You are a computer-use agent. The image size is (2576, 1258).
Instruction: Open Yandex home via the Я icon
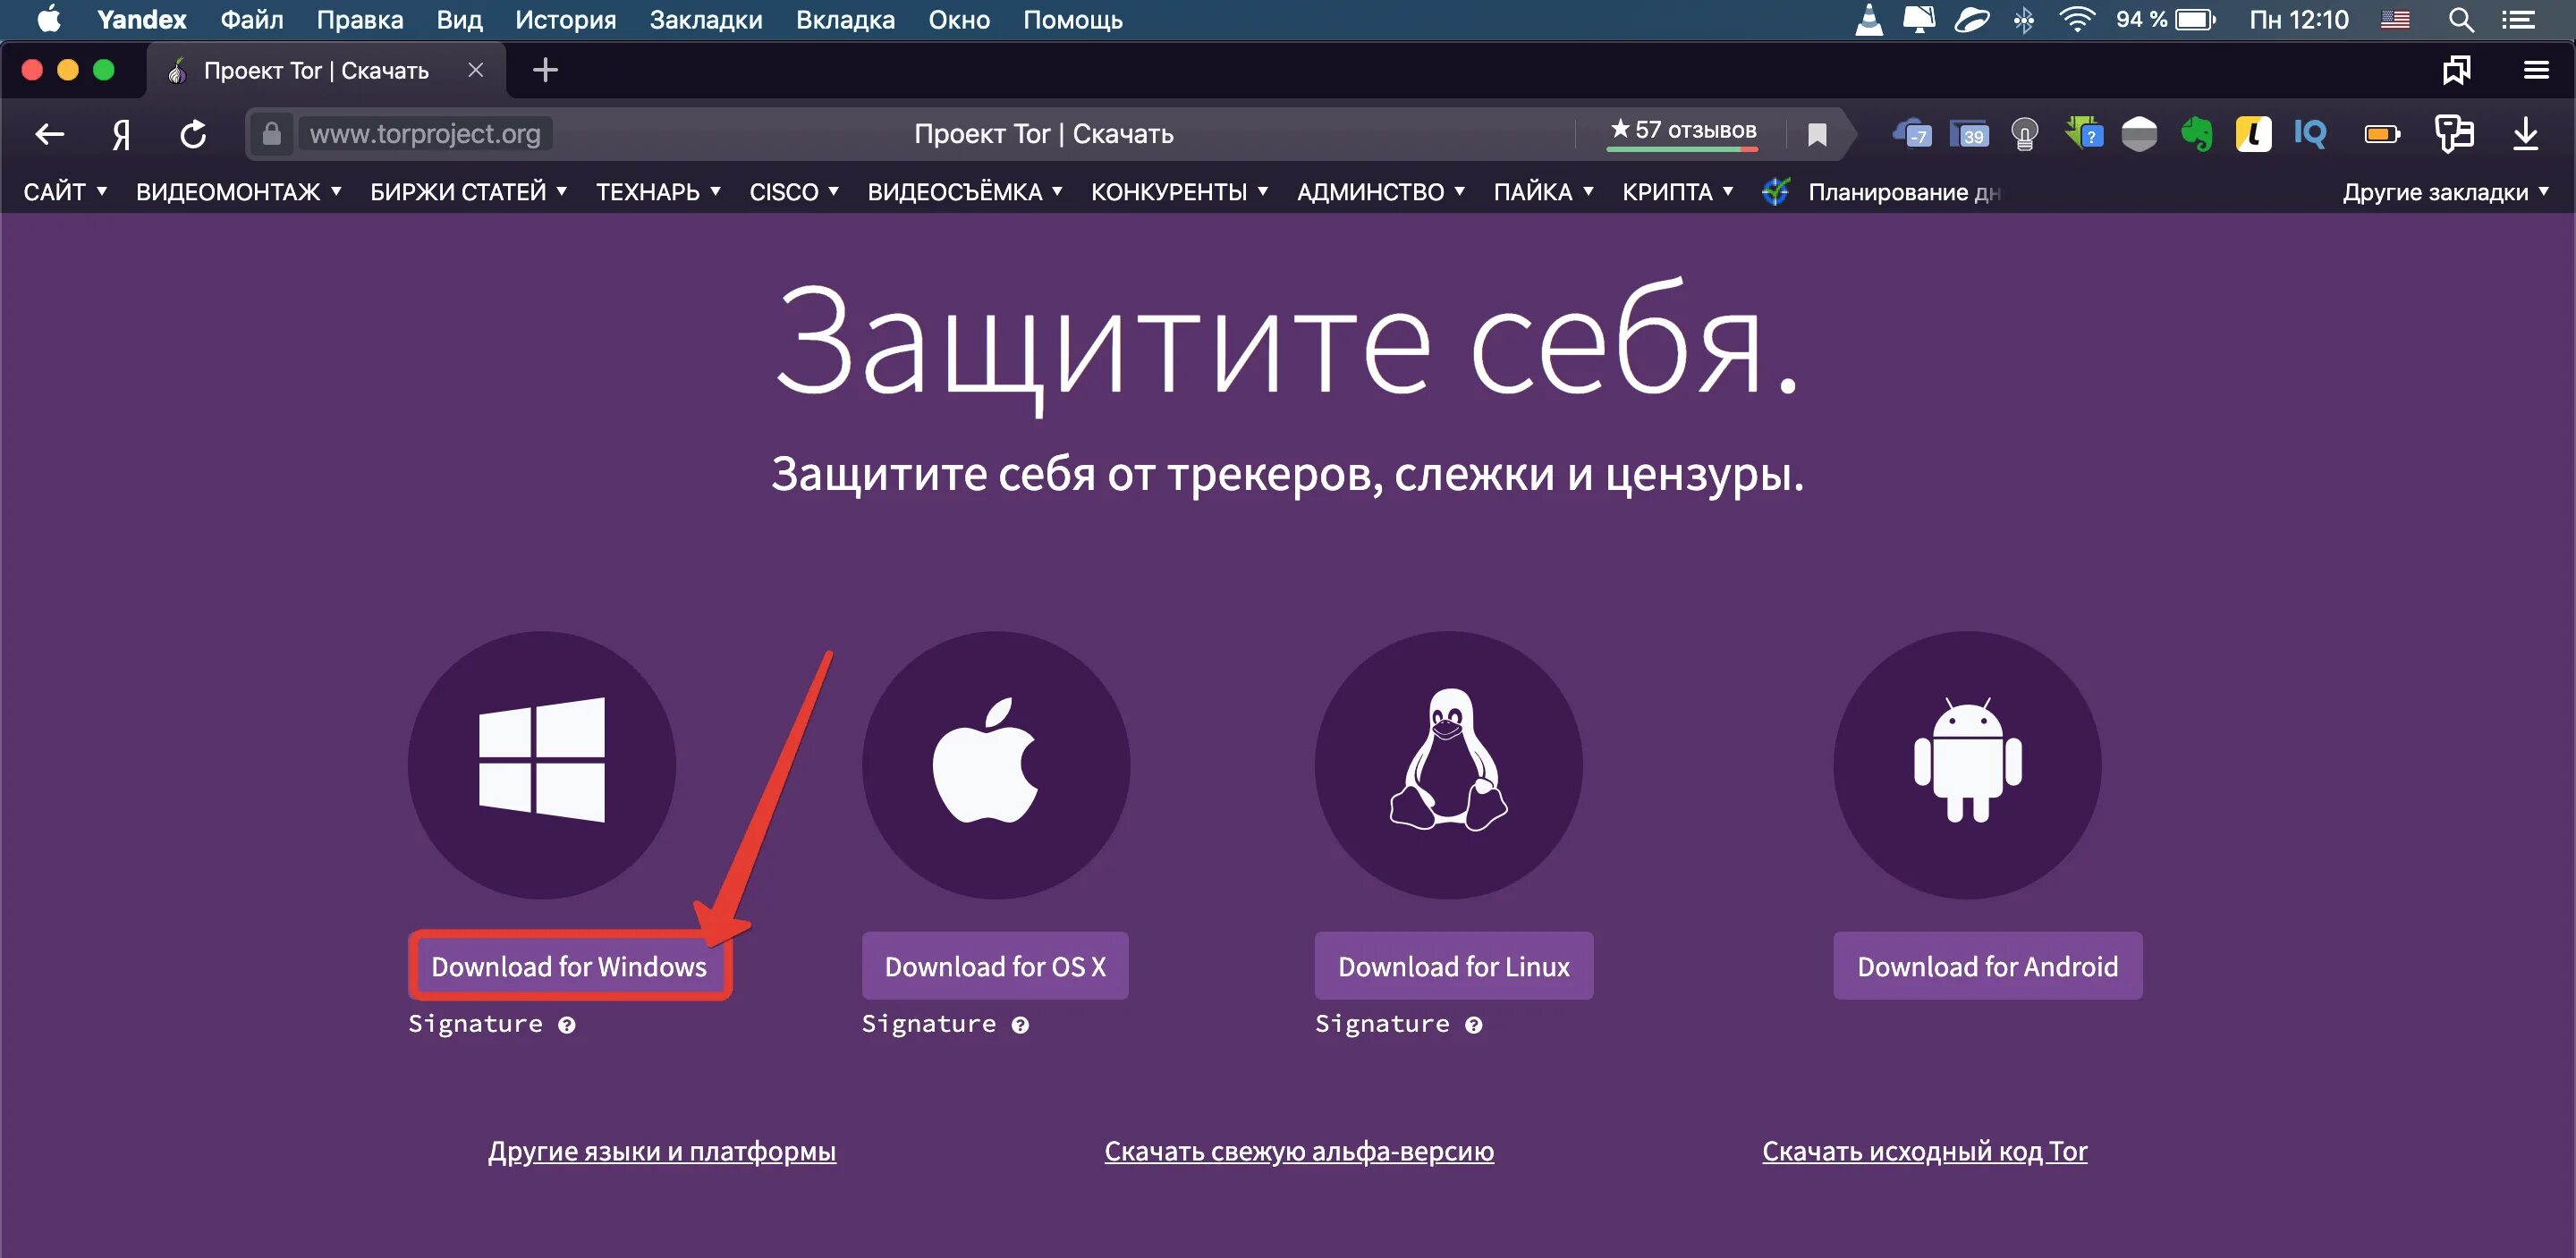121,134
